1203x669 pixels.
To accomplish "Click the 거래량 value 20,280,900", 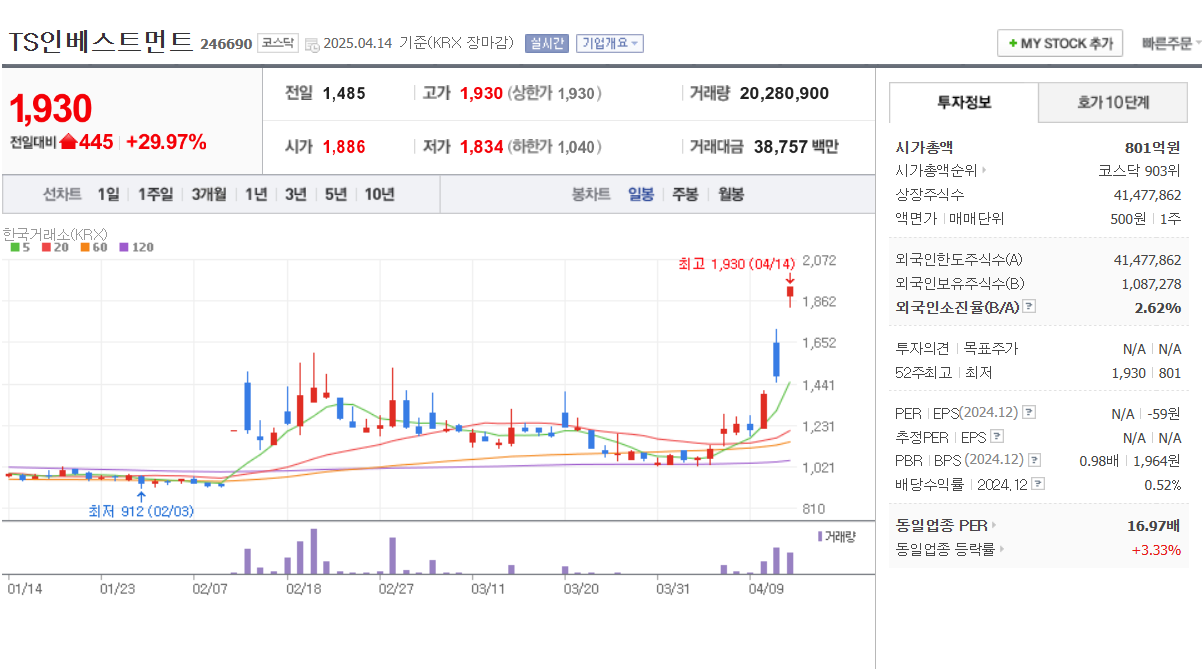I will (x=784, y=93).
